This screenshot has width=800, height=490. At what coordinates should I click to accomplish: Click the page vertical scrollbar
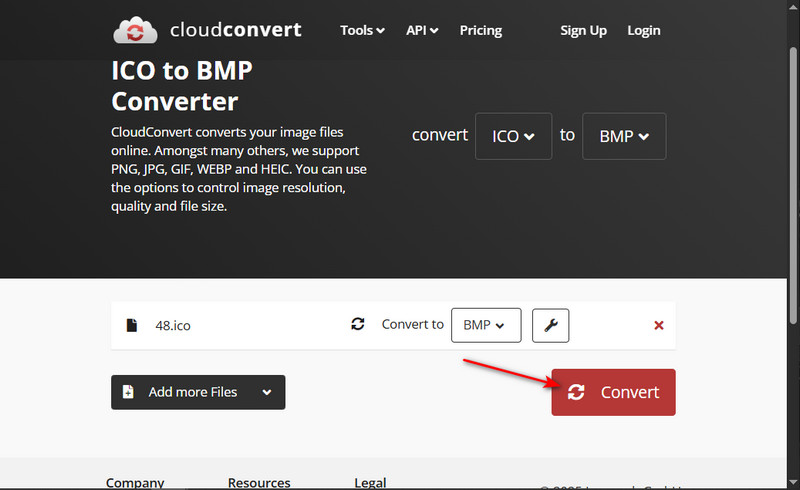tap(793, 185)
